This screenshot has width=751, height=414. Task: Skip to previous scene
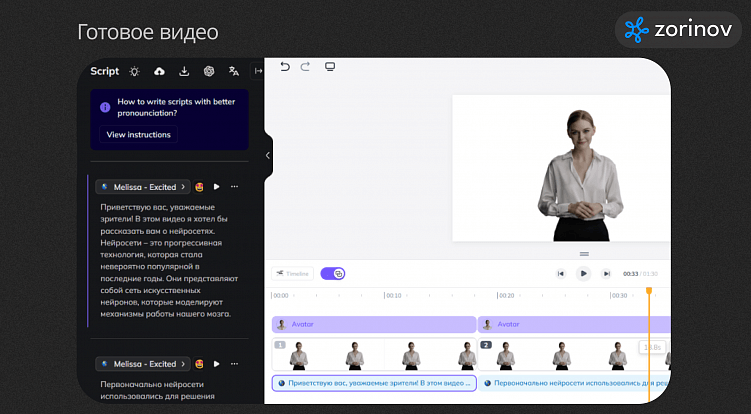(561, 274)
